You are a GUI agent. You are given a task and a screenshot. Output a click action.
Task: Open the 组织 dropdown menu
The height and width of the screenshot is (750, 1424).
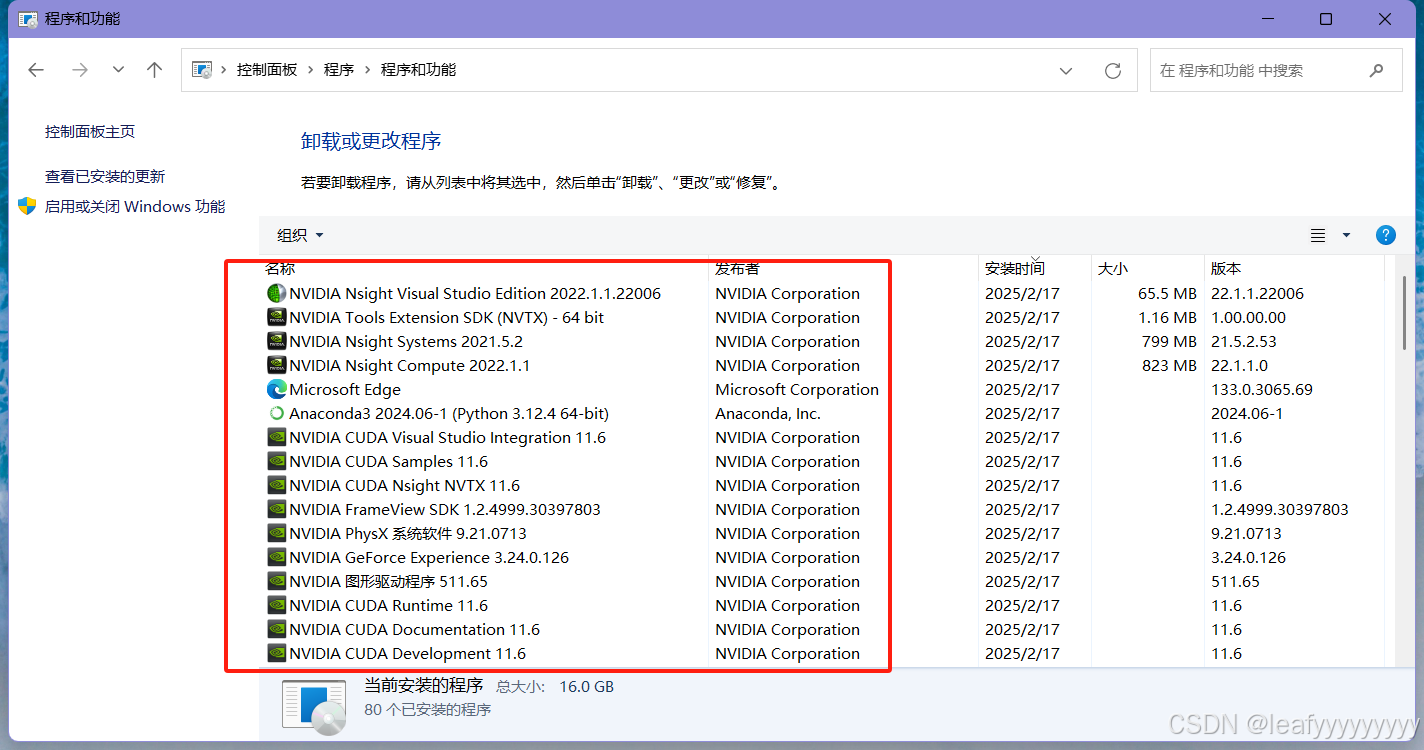point(300,235)
